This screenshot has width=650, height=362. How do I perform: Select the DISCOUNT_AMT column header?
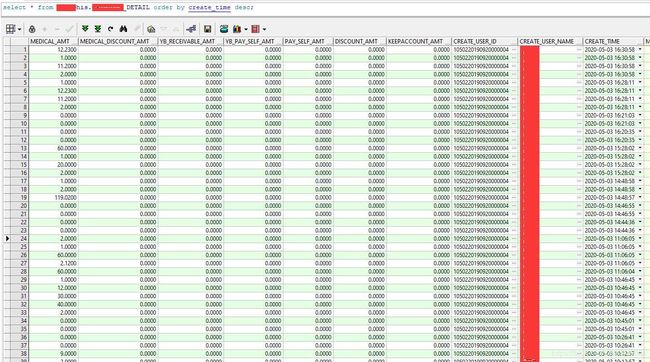tap(360, 41)
